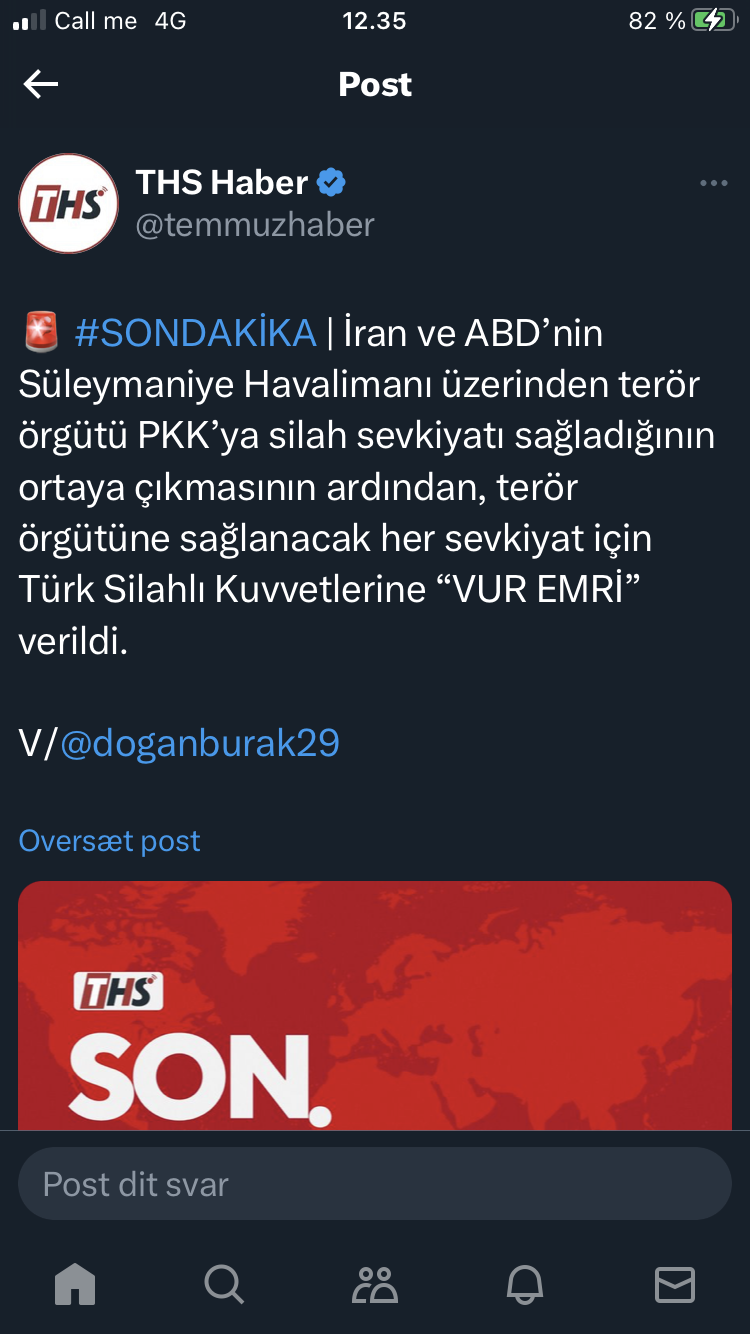The width and height of the screenshot is (750, 1334).
Task: Tap the siren emoji in the post
Action: [x=40, y=333]
